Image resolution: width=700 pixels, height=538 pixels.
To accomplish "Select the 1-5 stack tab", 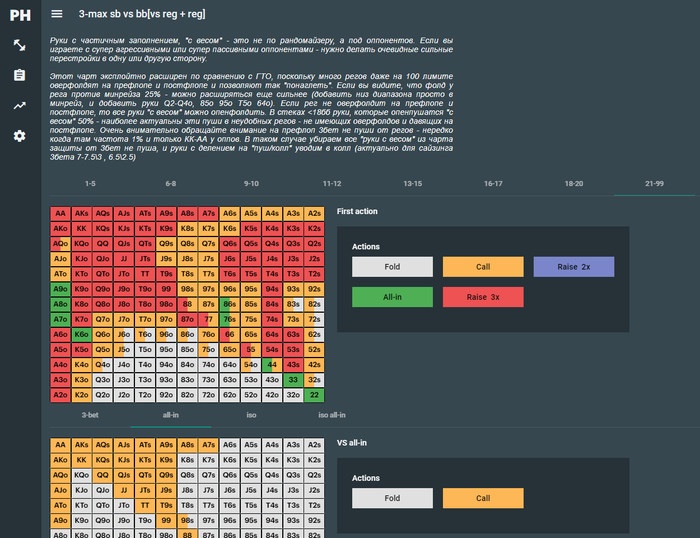I will 90,184.
